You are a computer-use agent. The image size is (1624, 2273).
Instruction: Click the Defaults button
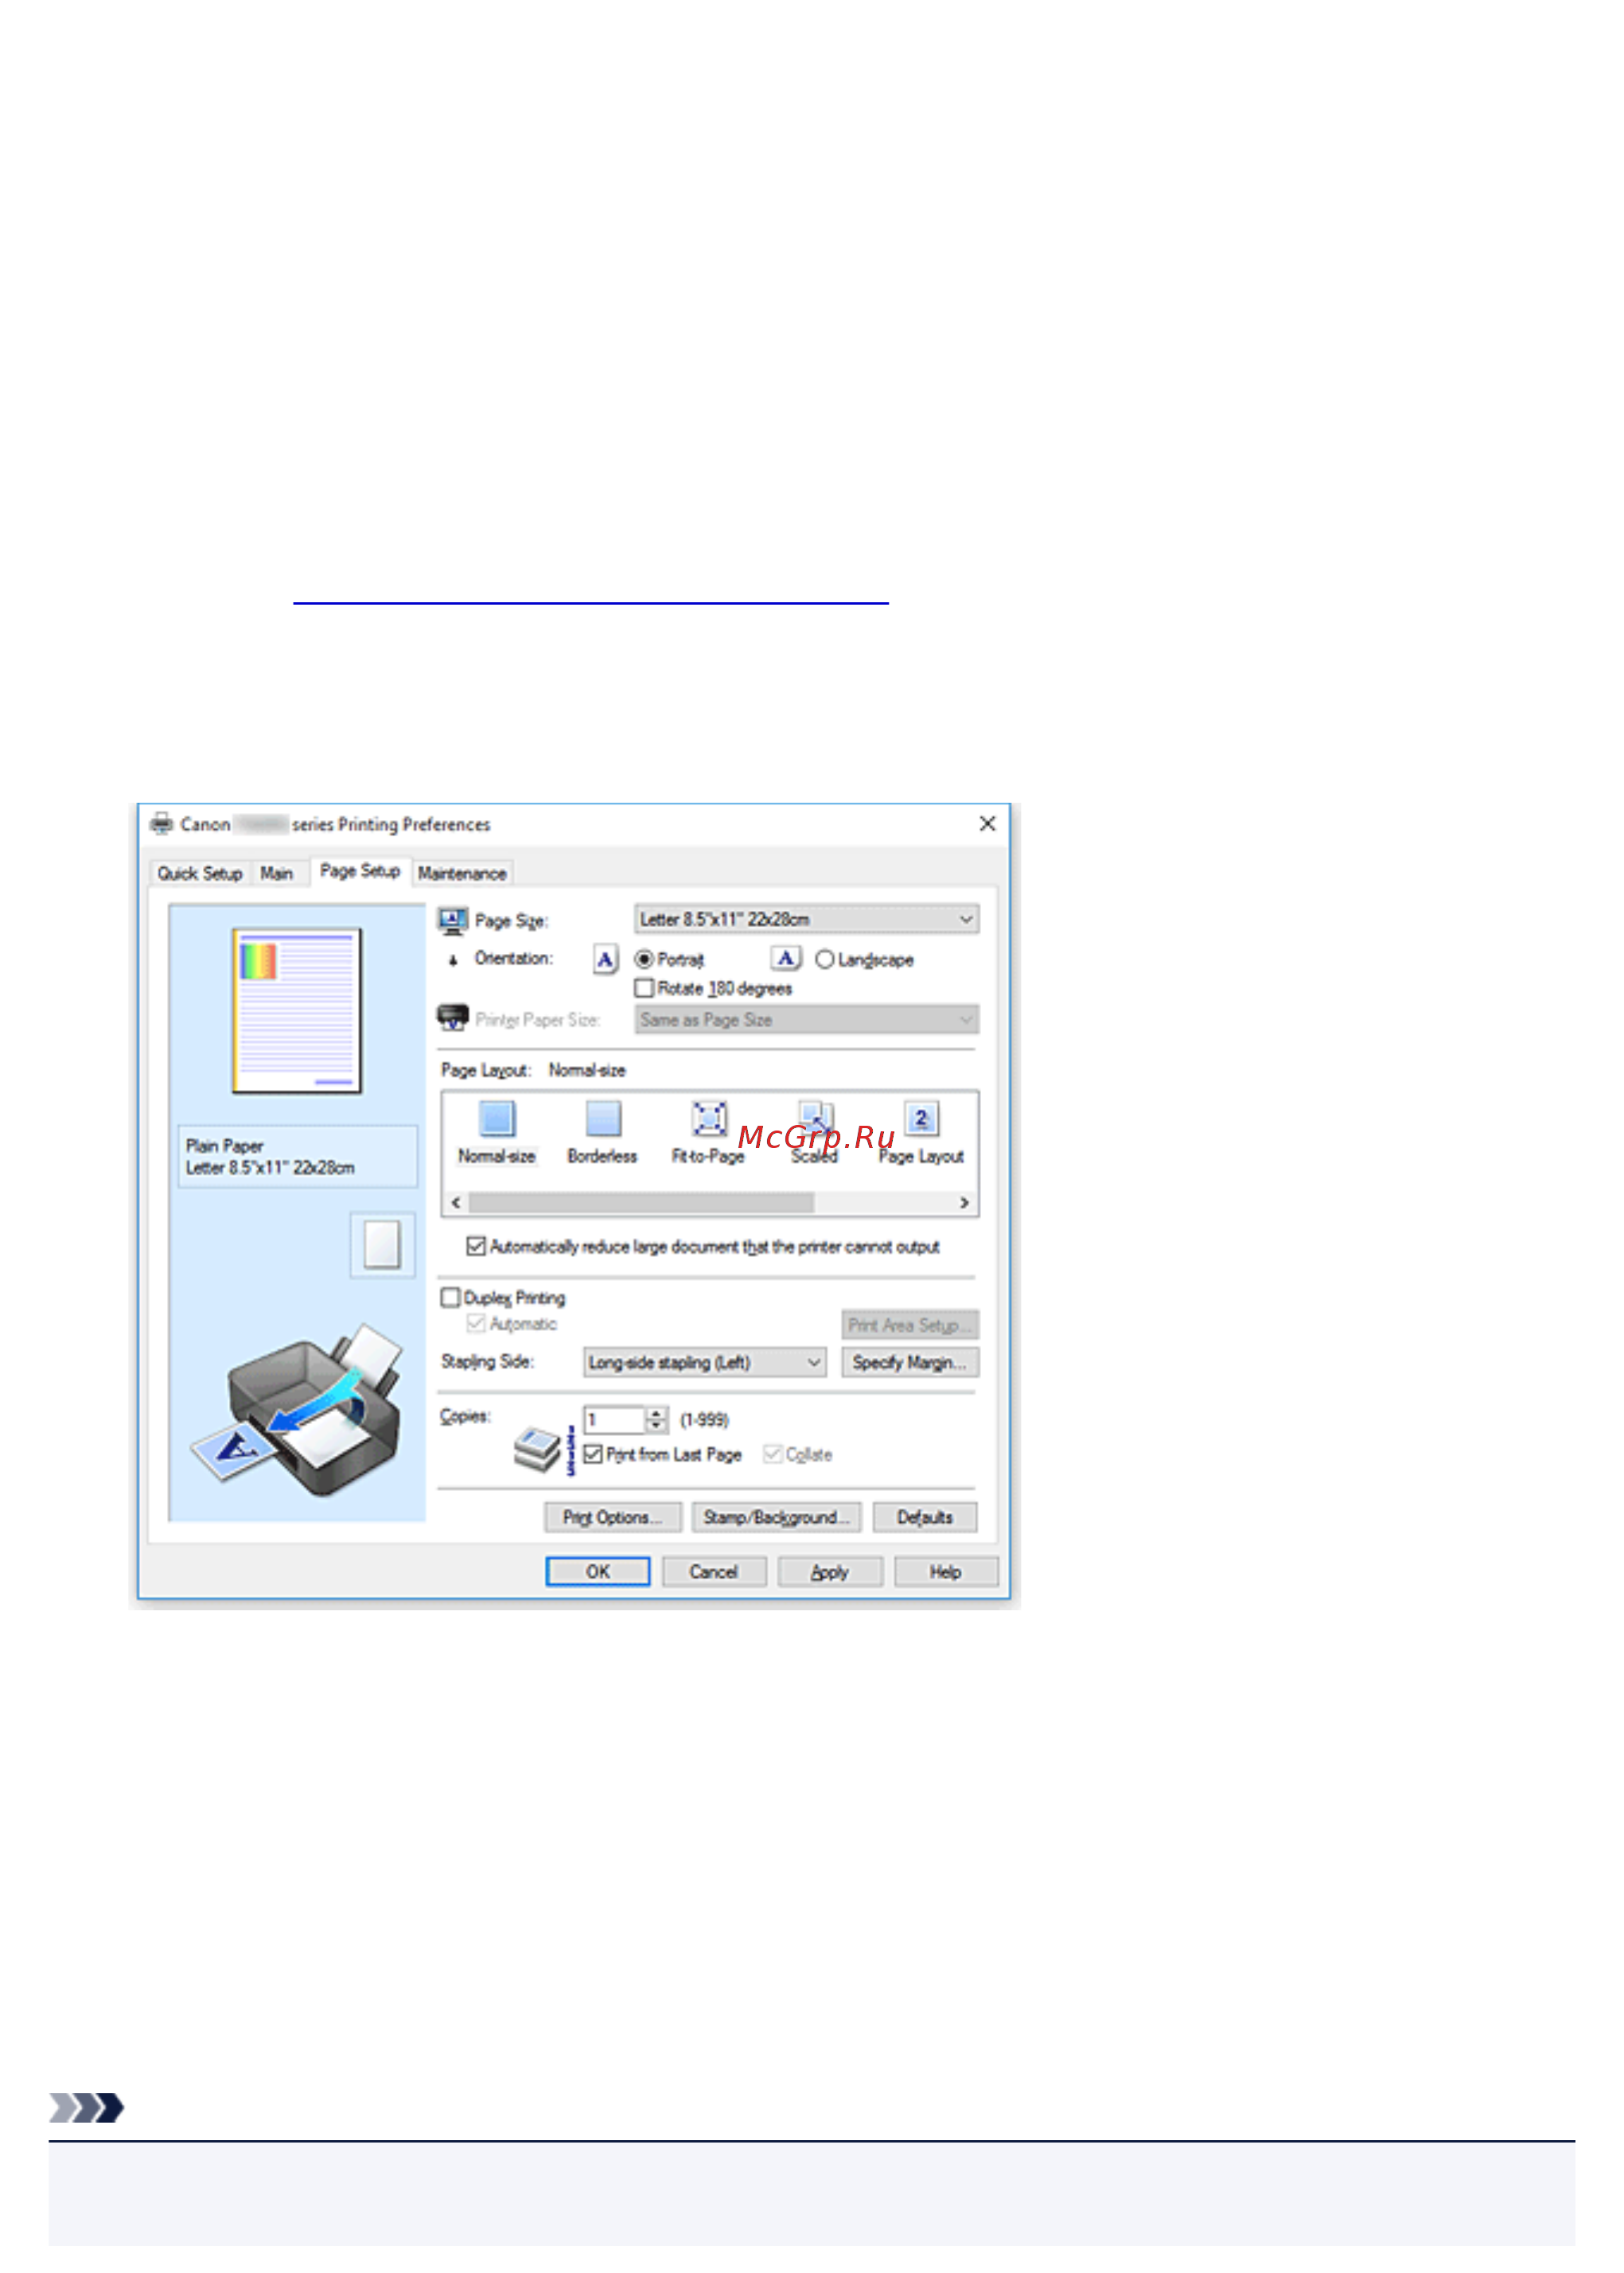[925, 1518]
